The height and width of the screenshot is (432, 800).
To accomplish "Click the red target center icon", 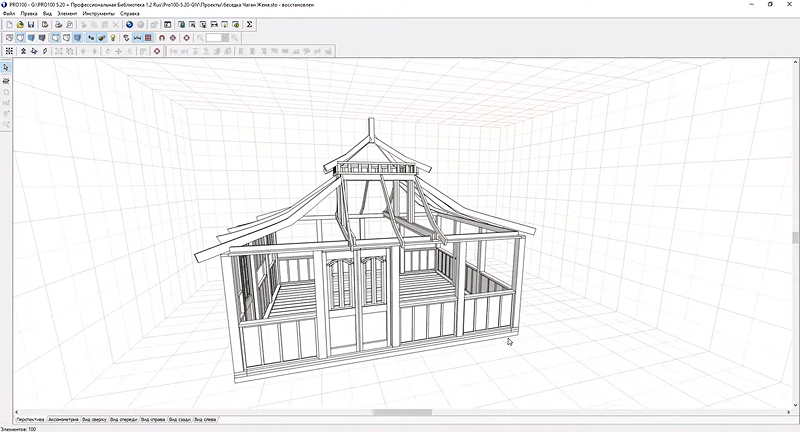I will [x=186, y=38].
